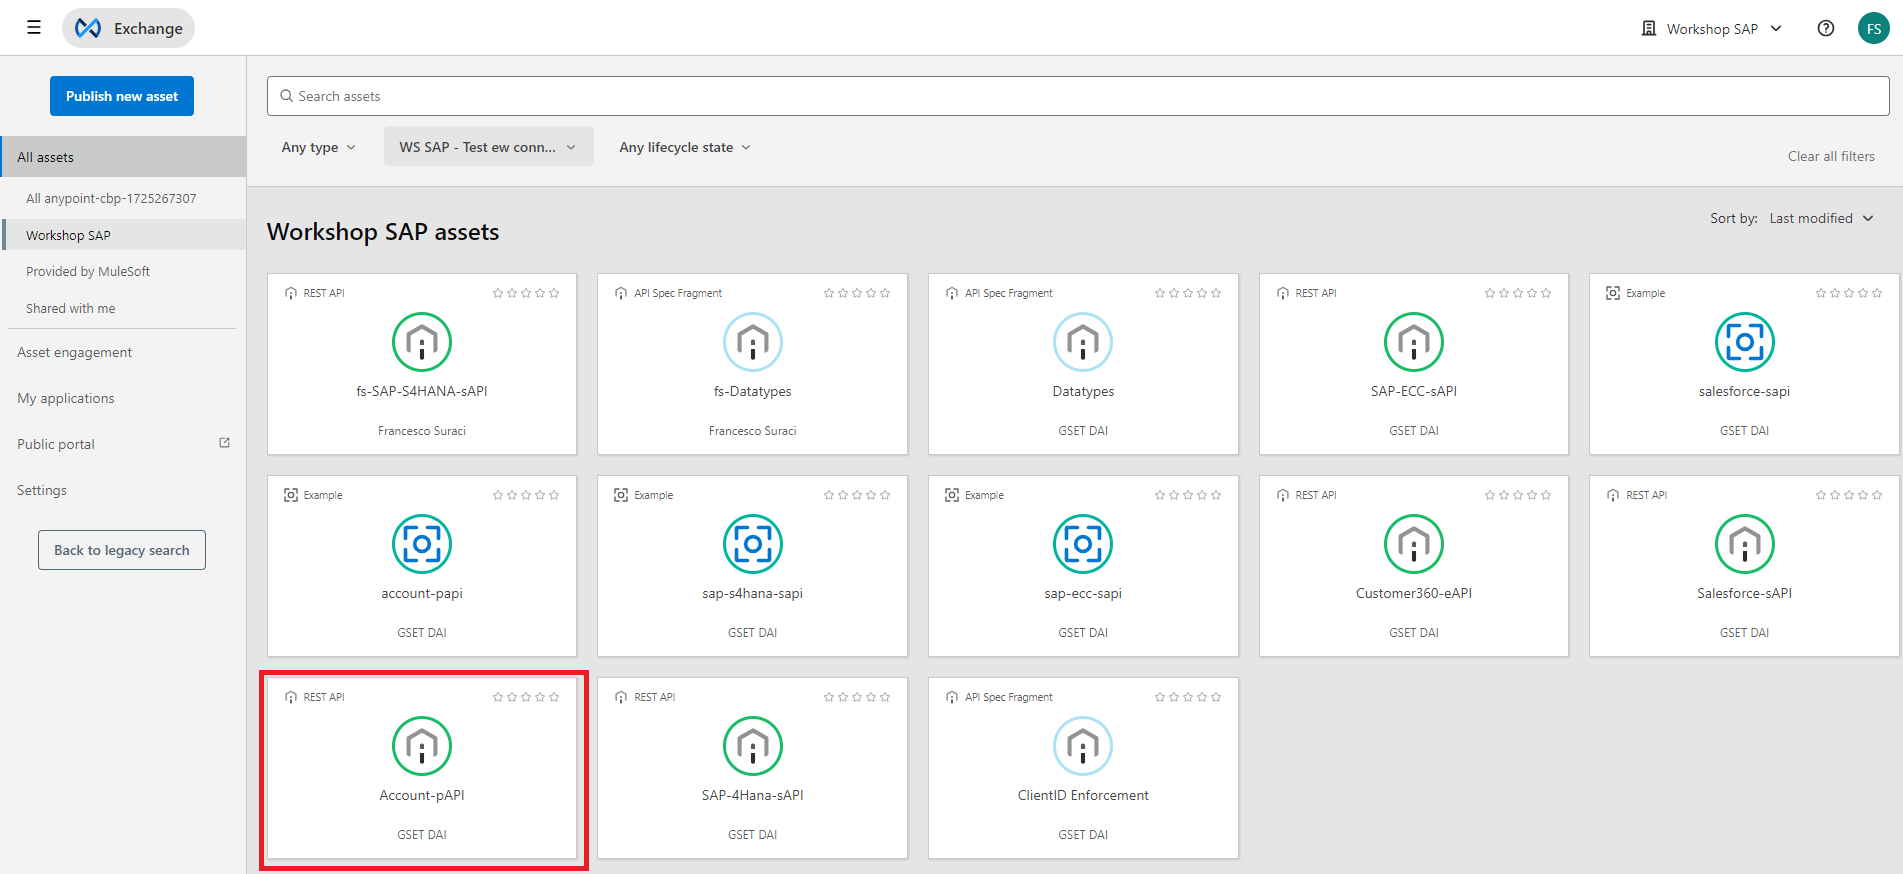Expand the Any lifecycle state dropdown
Screen dimensions: 1903x874
[685, 147]
